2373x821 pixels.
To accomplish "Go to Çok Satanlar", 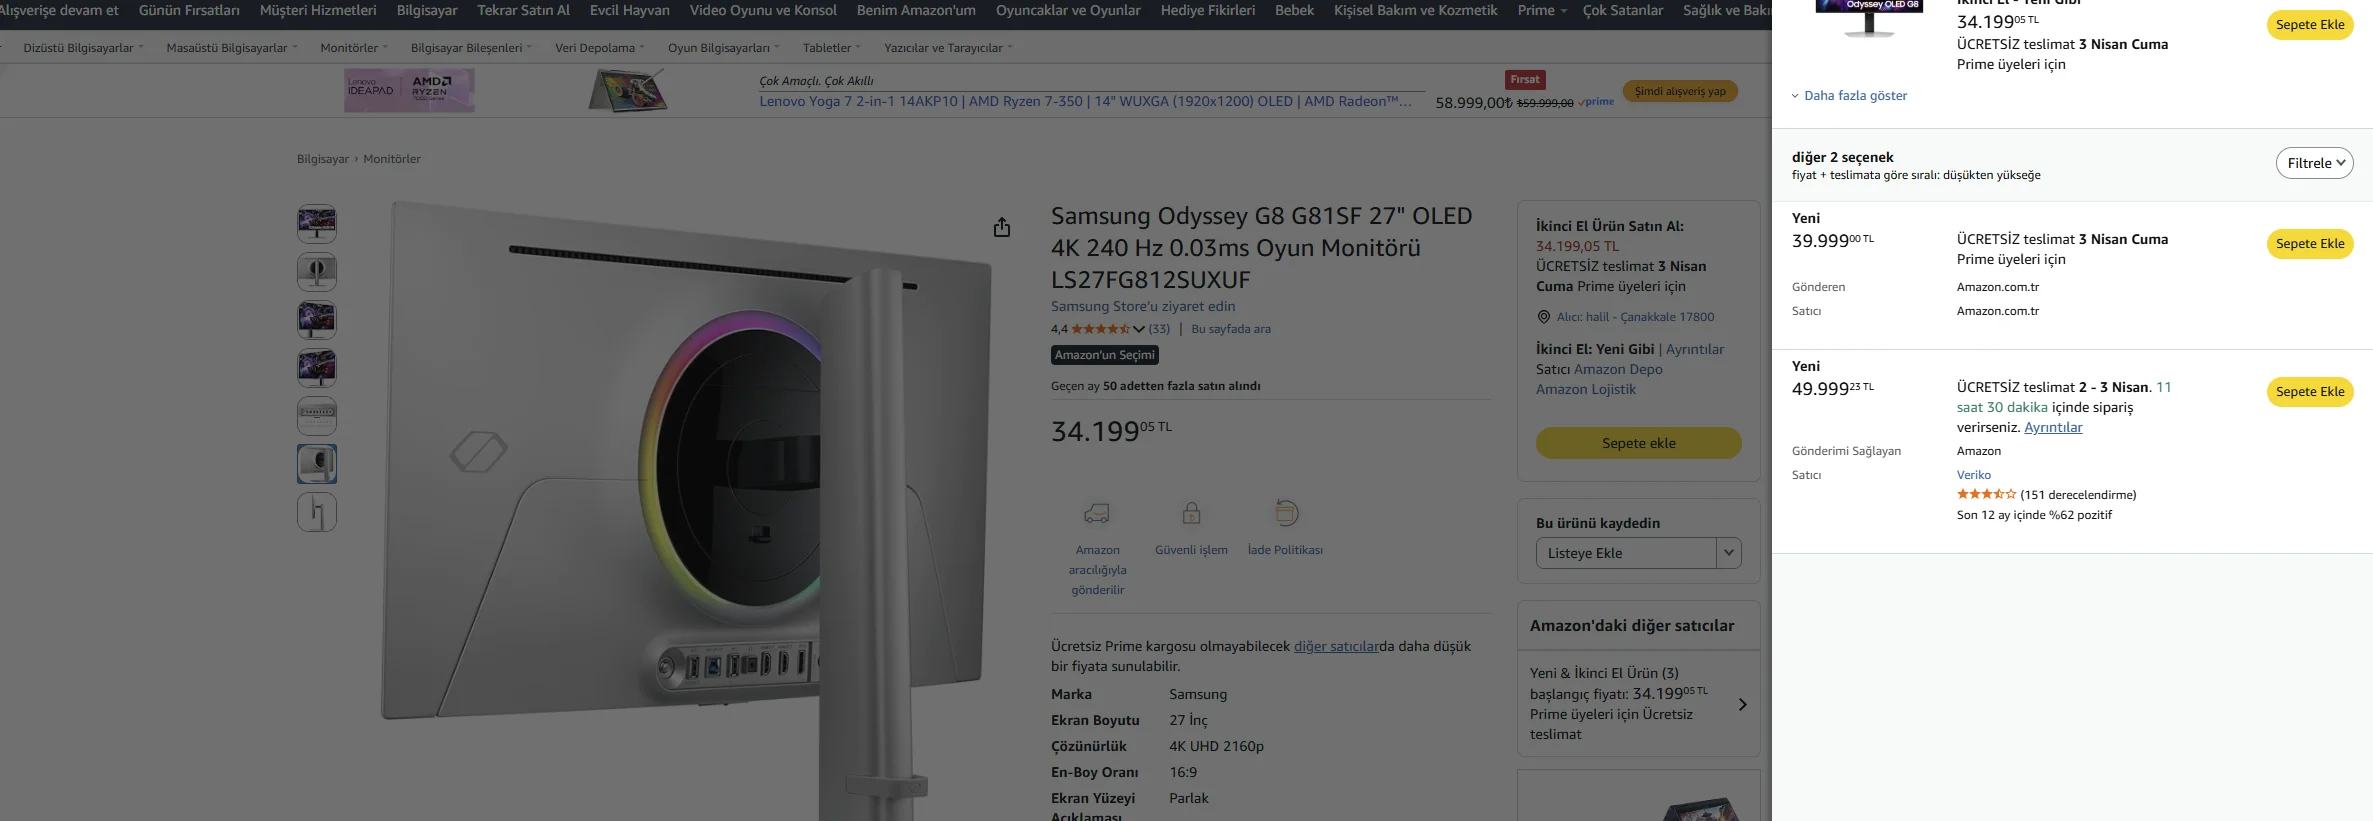I will pos(1623,10).
